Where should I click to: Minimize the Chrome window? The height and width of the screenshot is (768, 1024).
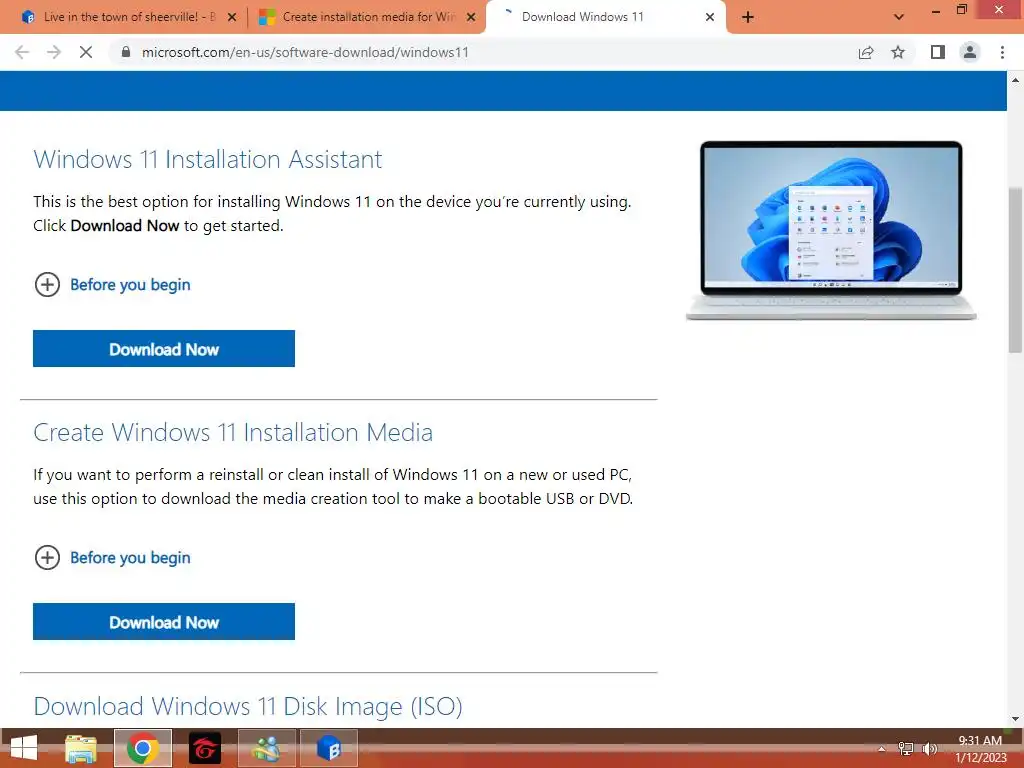(936, 10)
